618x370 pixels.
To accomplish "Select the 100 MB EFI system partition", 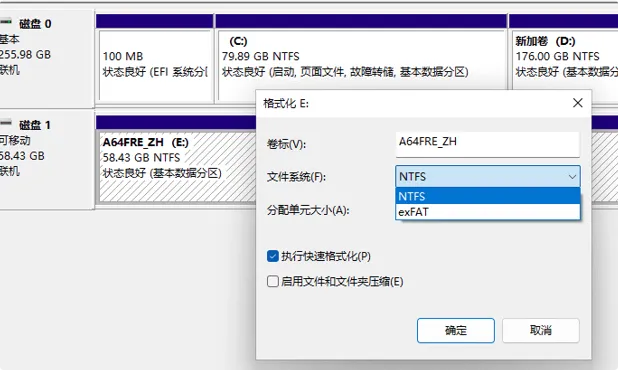I will 154,59.
